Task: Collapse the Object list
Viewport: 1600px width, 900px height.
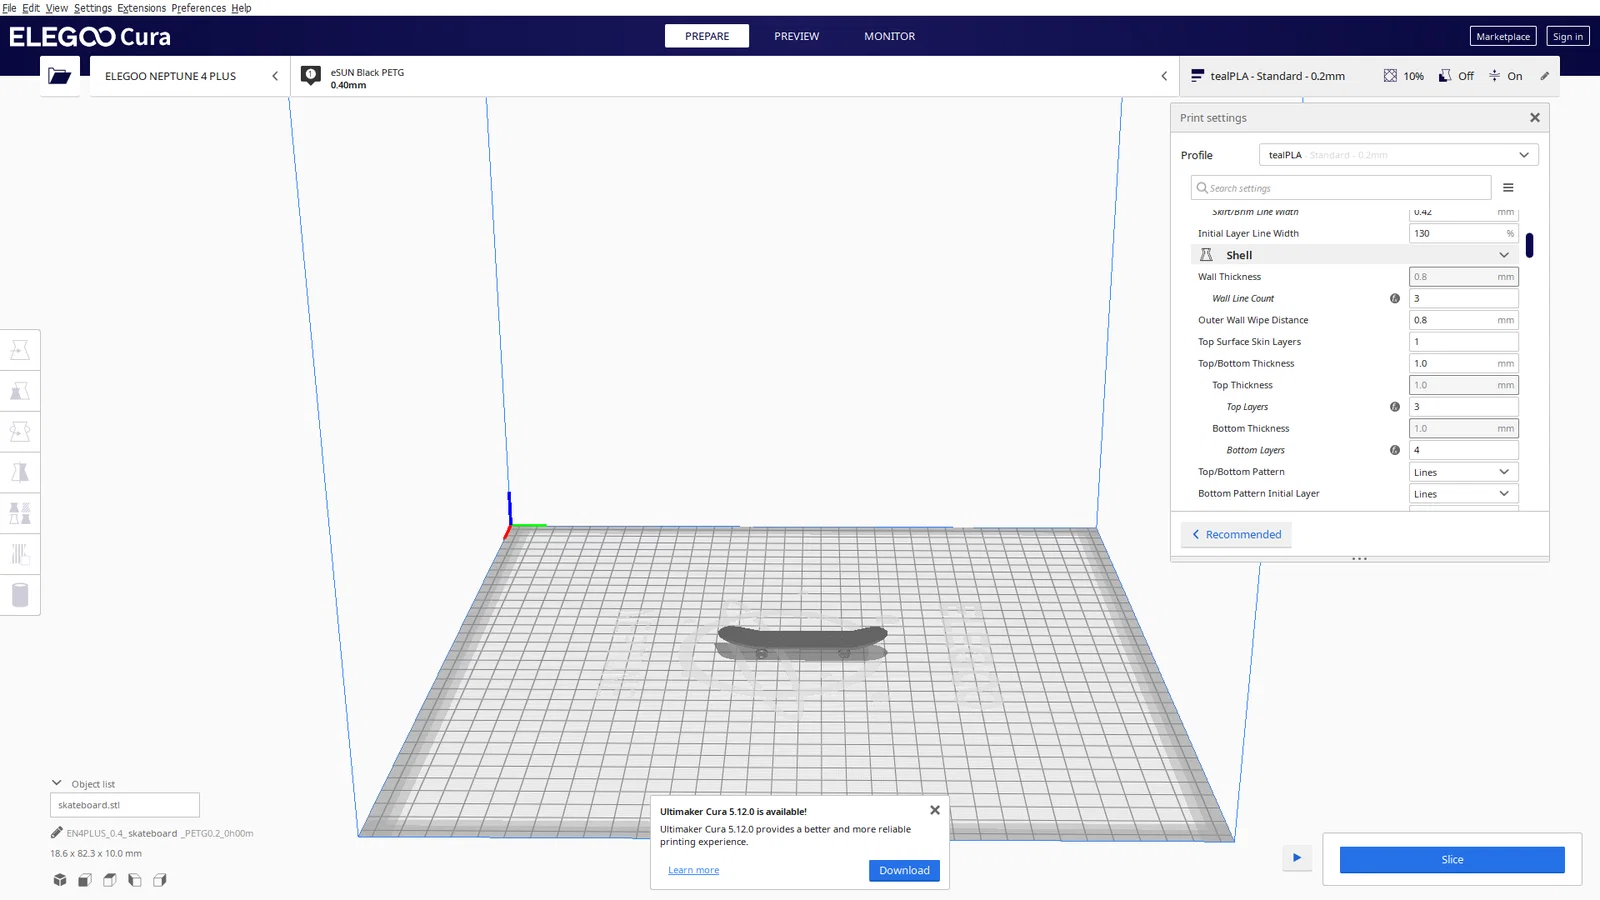Action: point(57,783)
